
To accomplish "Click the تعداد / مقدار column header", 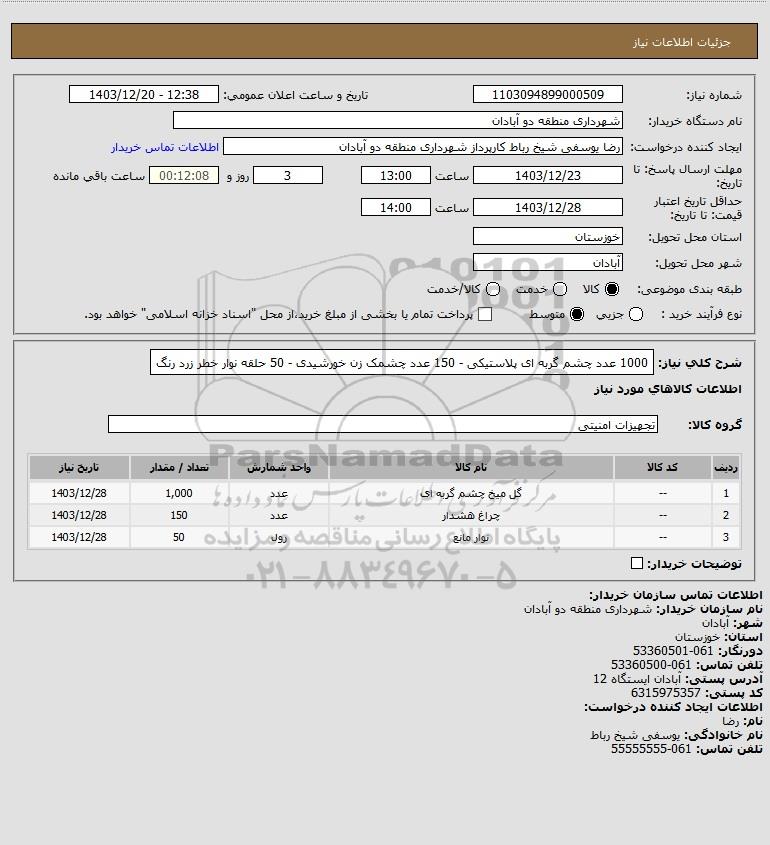I will [x=179, y=467].
